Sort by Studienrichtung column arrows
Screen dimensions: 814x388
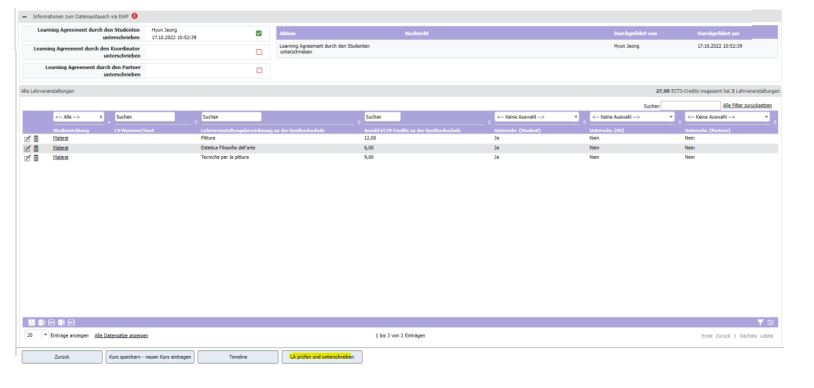click(109, 122)
